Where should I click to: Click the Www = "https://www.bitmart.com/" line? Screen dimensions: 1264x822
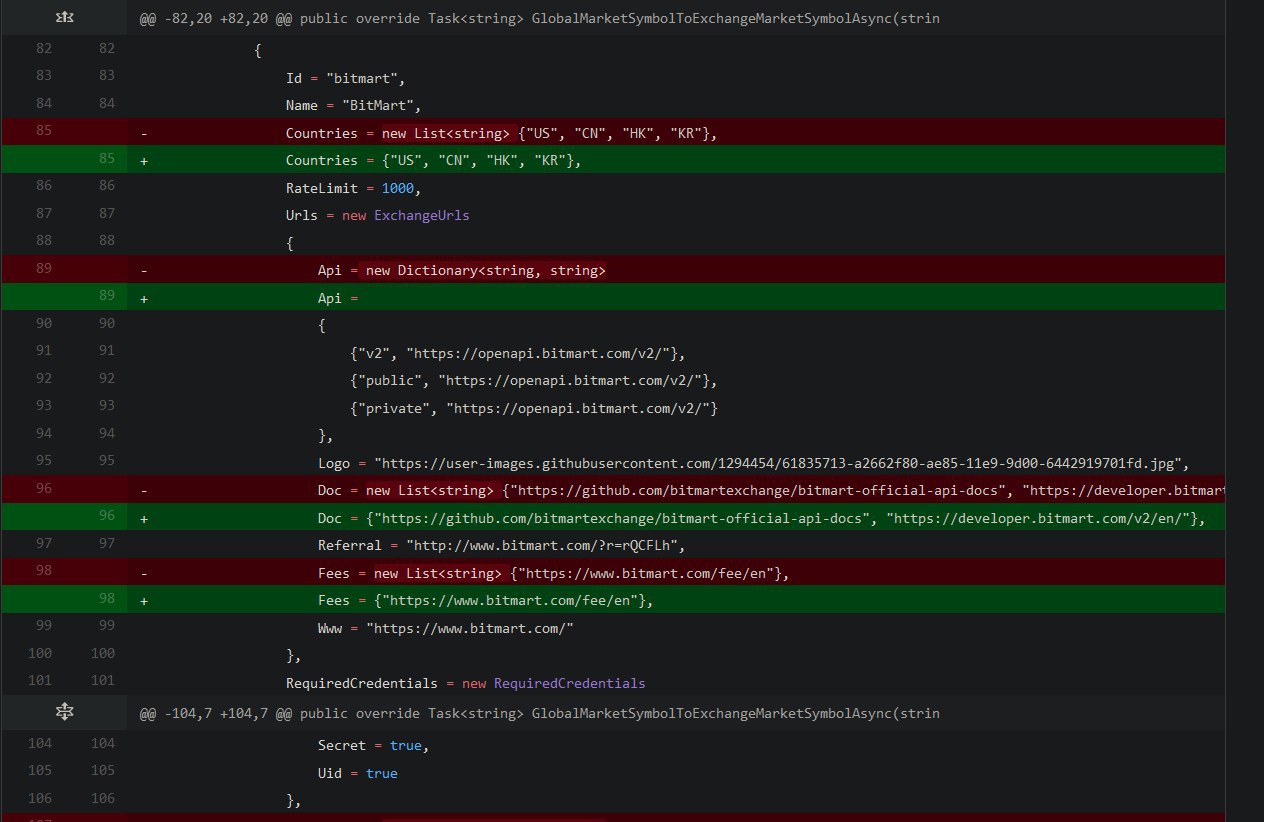(446, 628)
